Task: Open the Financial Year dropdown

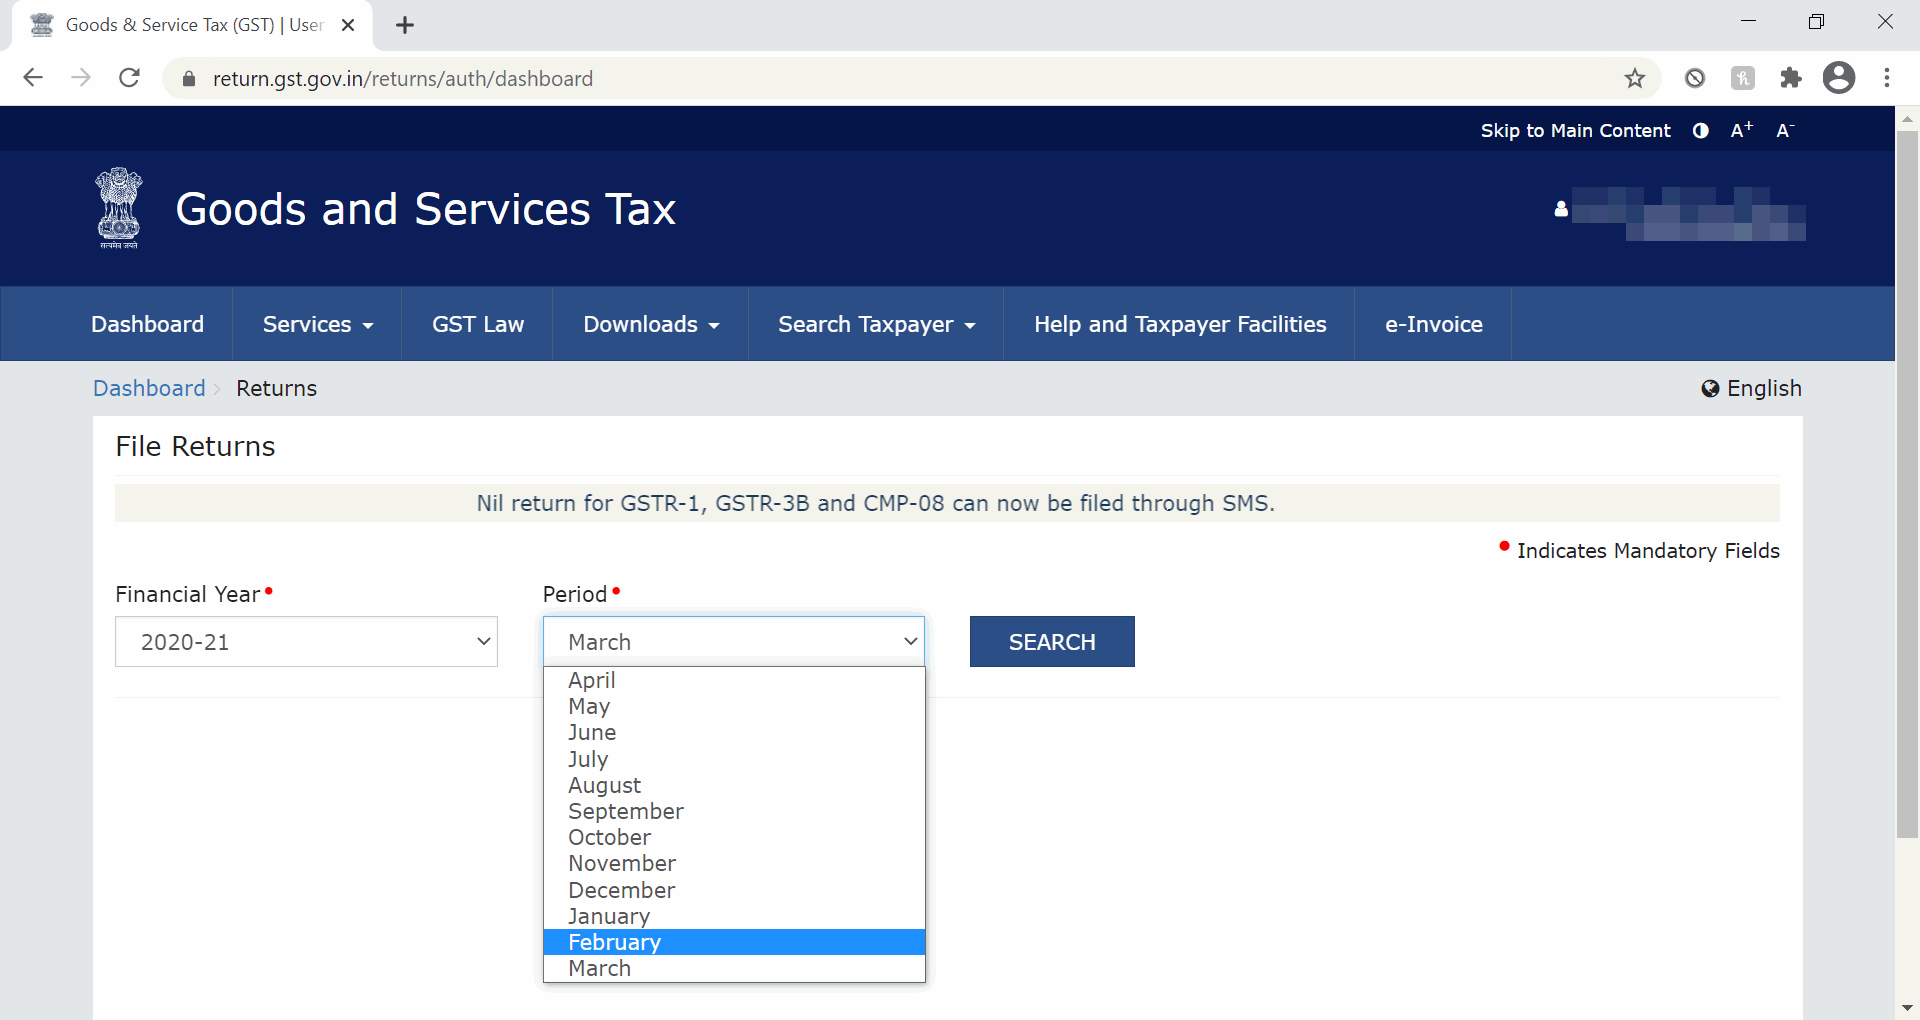Action: (x=306, y=642)
